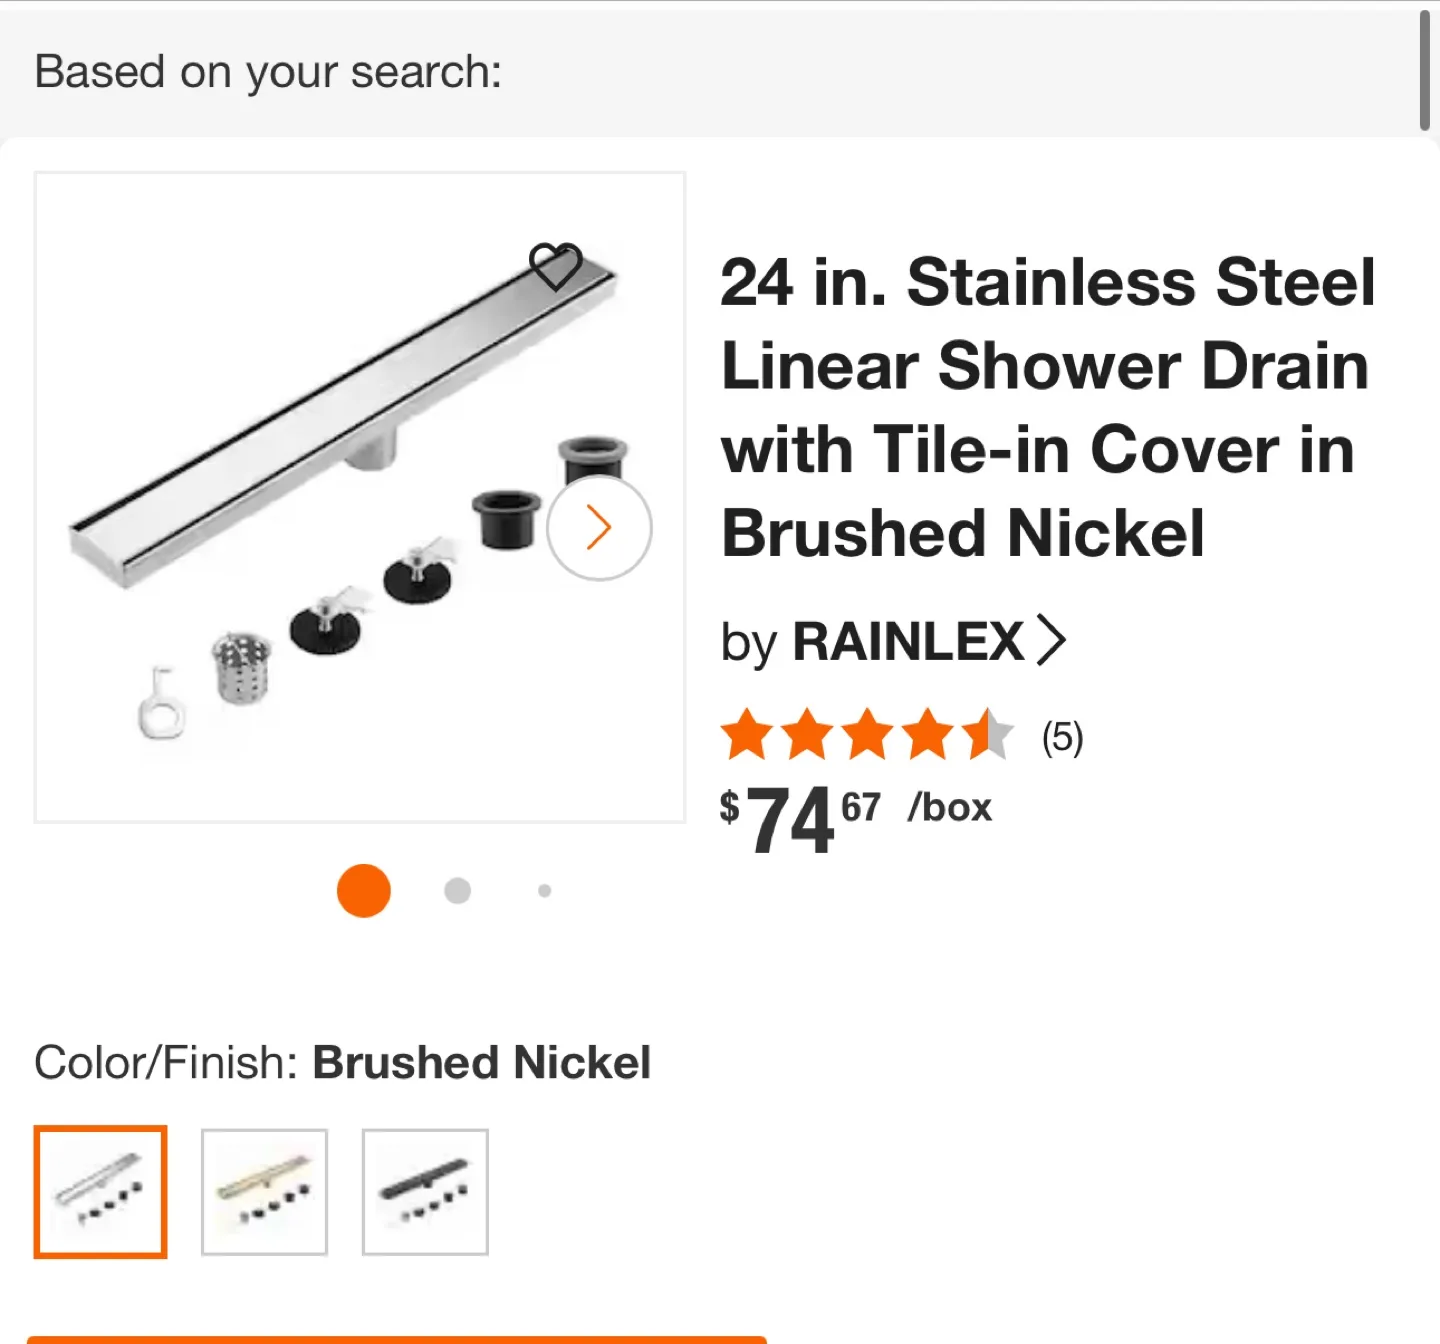This screenshot has height=1344, width=1440.
Task: Choose the Brushed Nickel finish swatch
Action: click(x=100, y=1191)
